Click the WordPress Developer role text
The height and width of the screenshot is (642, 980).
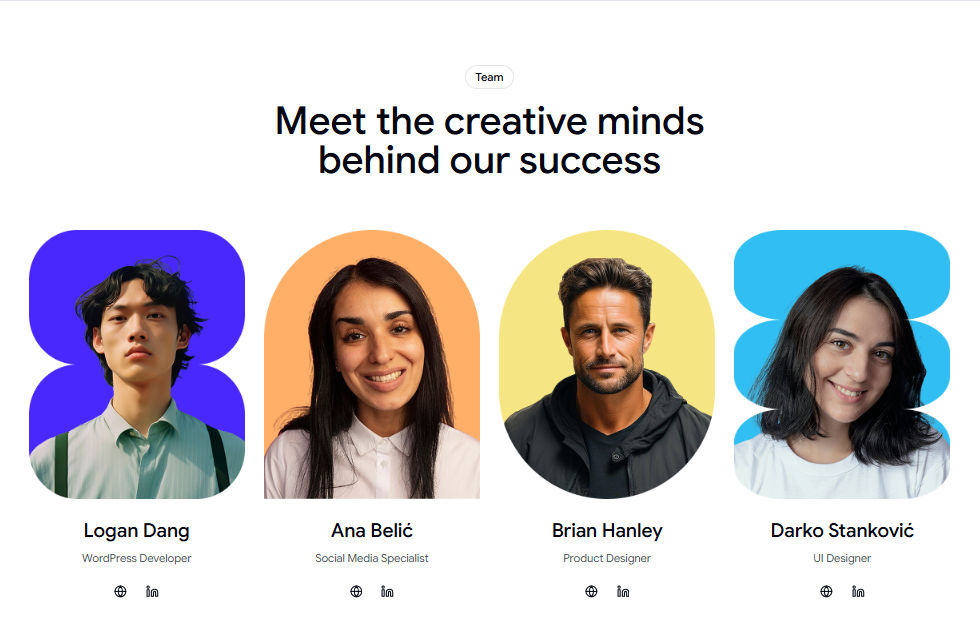point(137,558)
